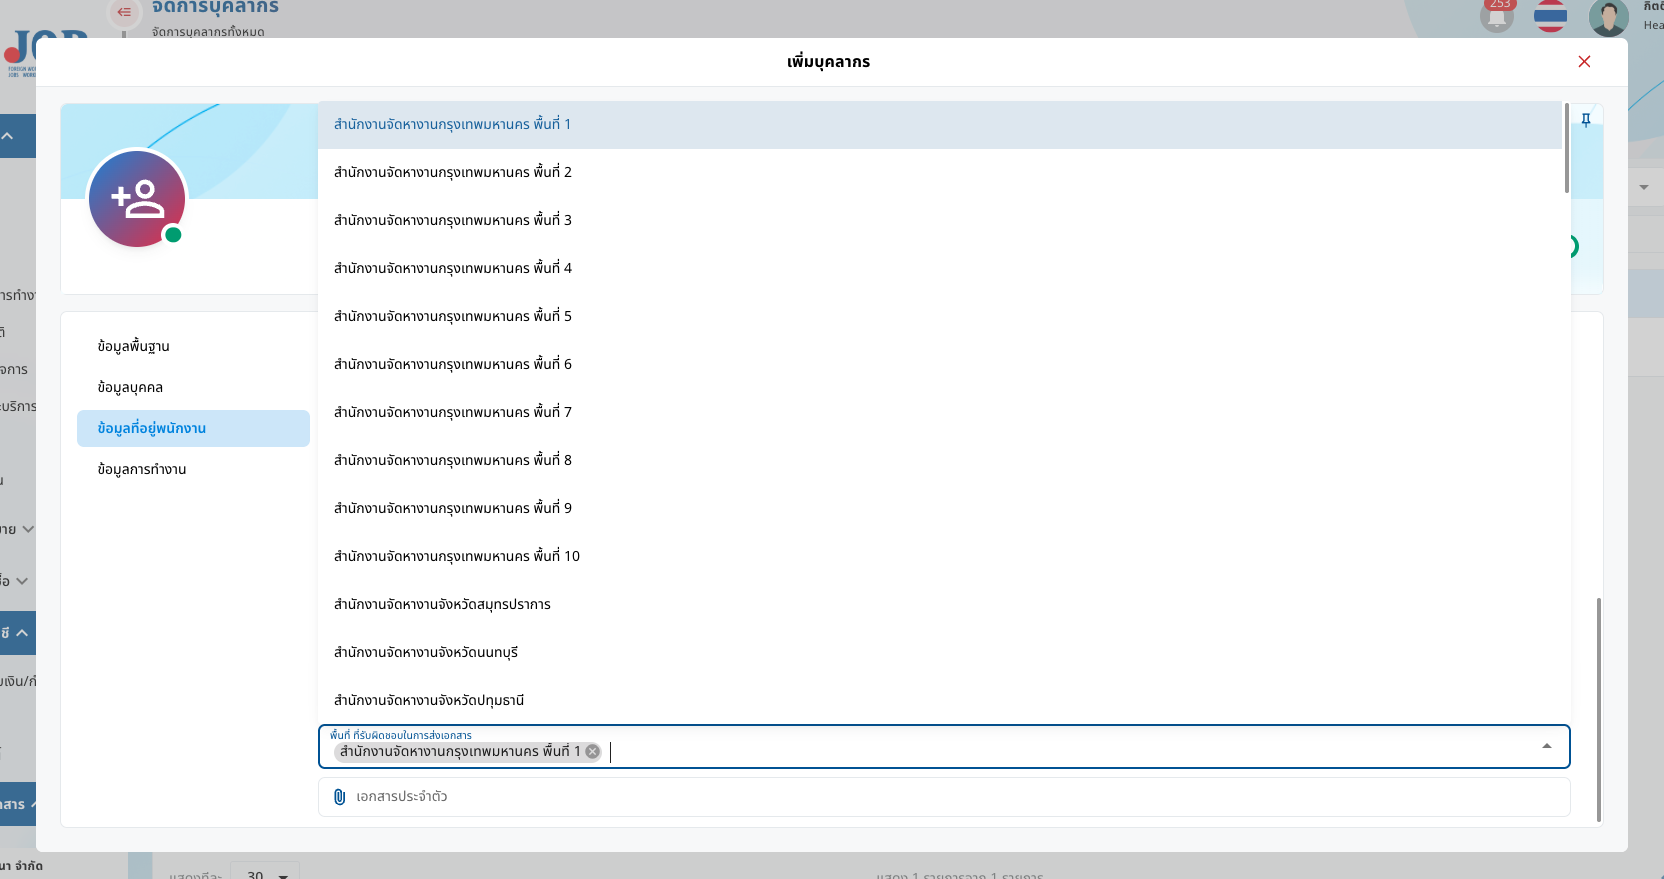Select Bangkok employment office Area 2
Viewport: 1664px width, 879px height.
click(453, 172)
